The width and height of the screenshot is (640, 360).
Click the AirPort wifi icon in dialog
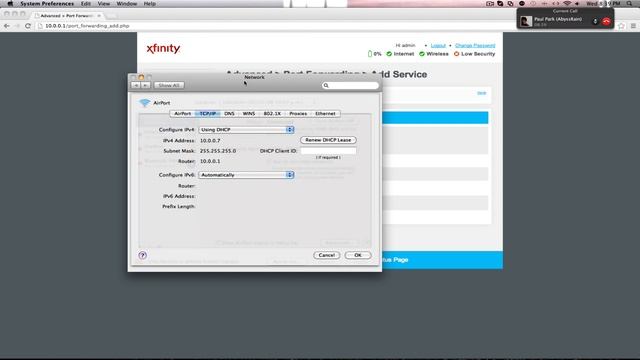[144, 103]
